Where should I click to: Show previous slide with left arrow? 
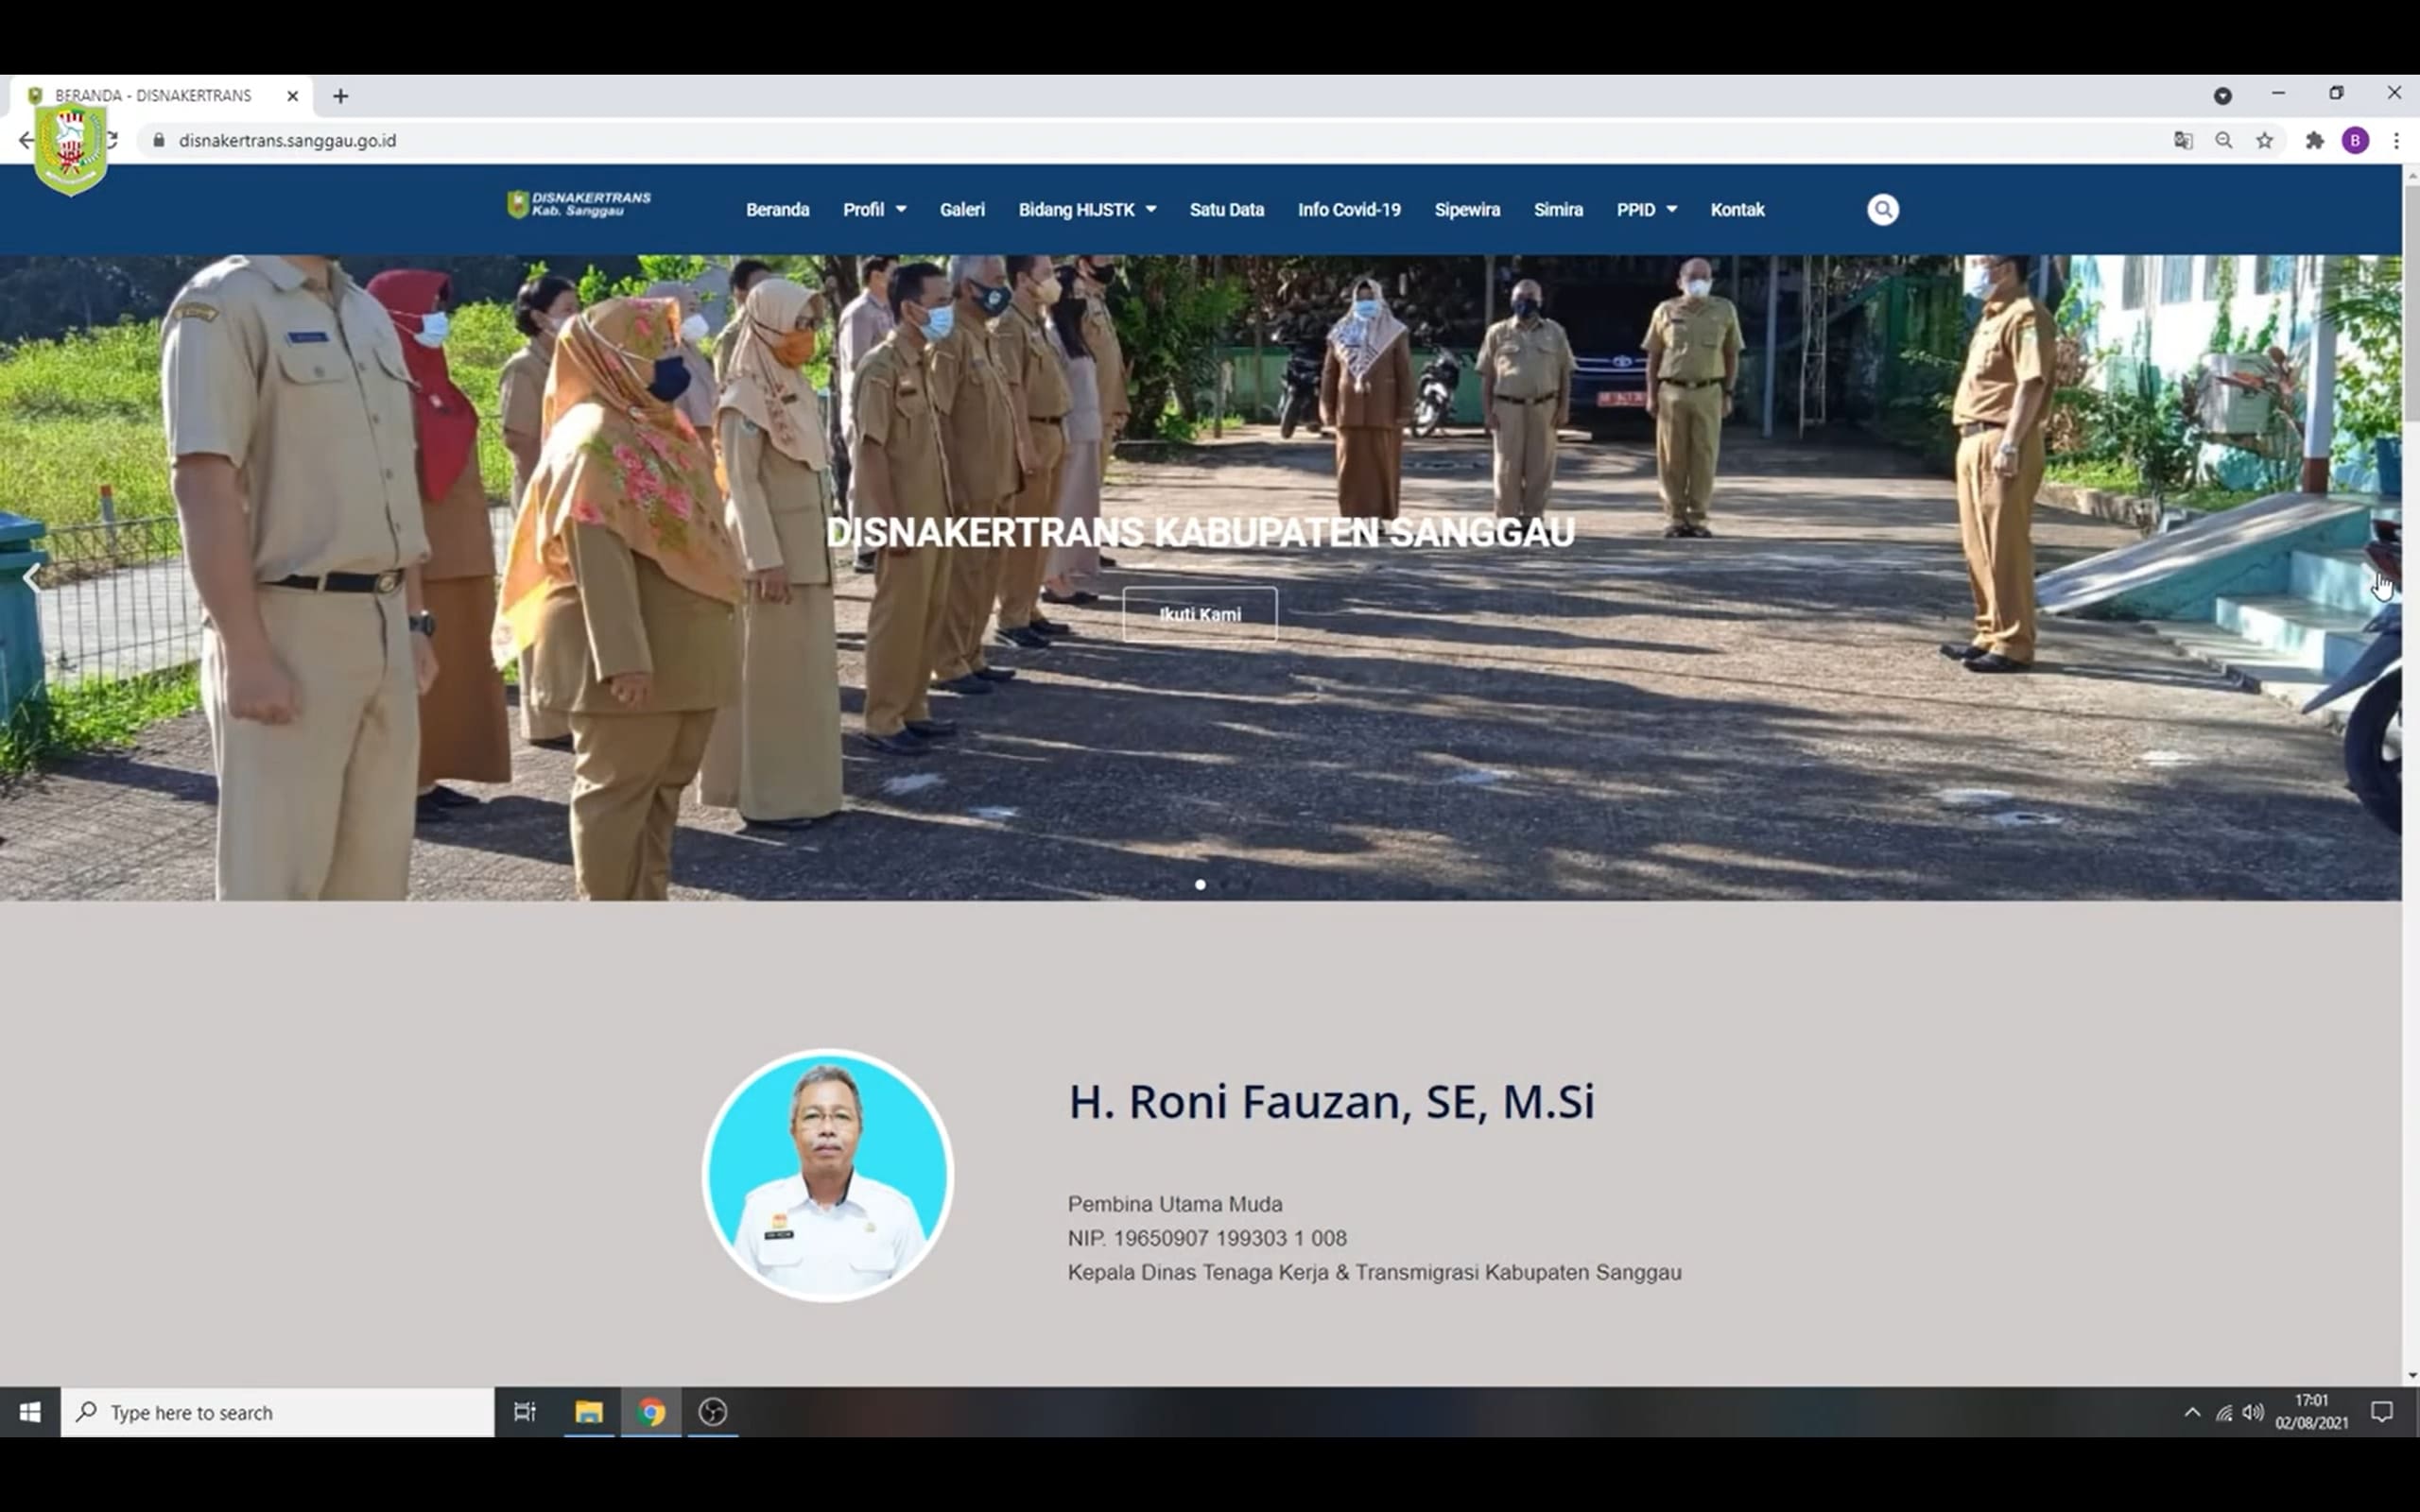32,577
